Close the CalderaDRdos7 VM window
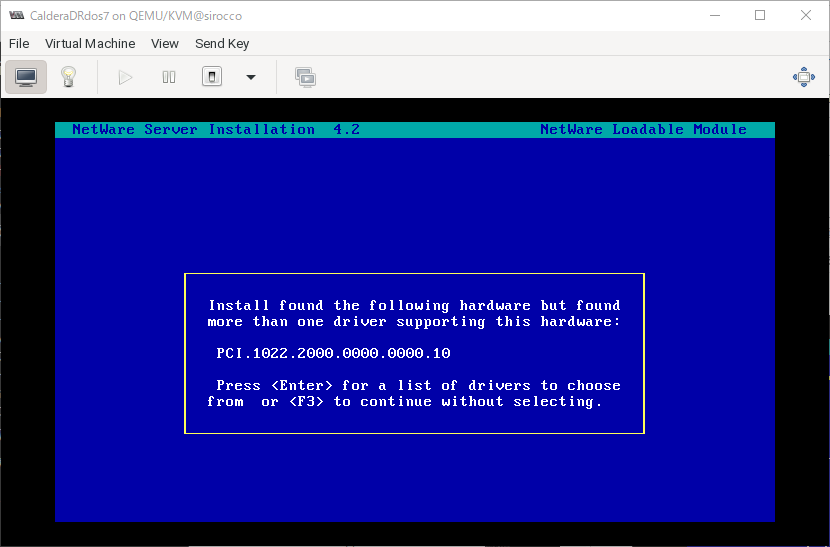Screen dimensions: 830x547 coord(806,15)
